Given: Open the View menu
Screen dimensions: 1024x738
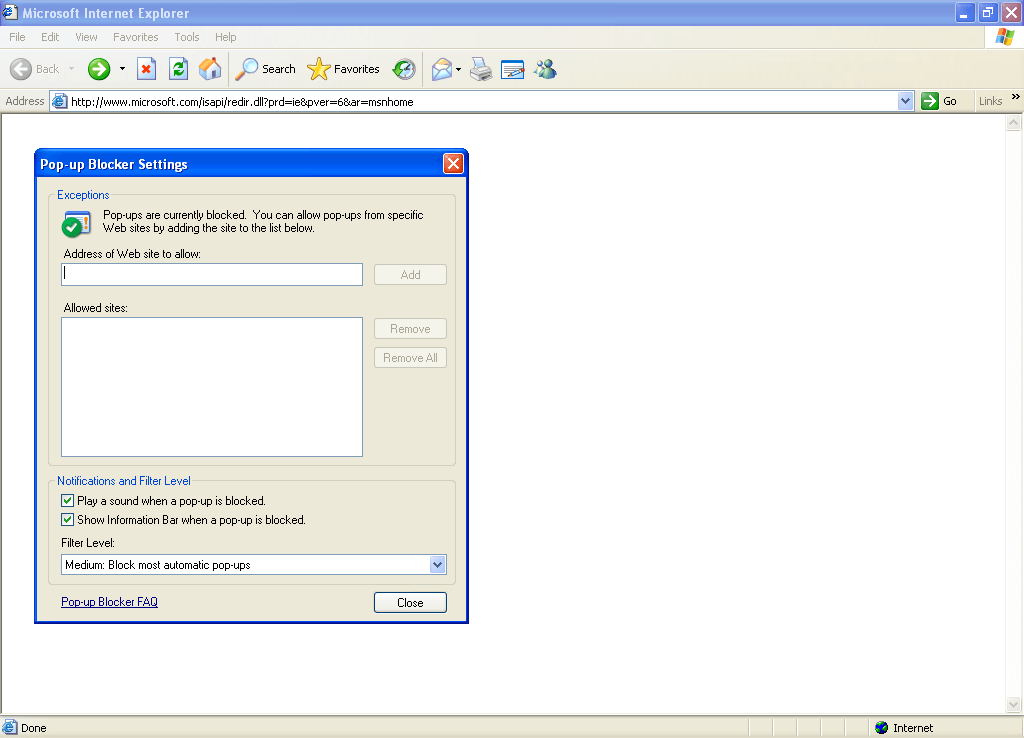Looking at the screenshot, I should click(x=86, y=37).
